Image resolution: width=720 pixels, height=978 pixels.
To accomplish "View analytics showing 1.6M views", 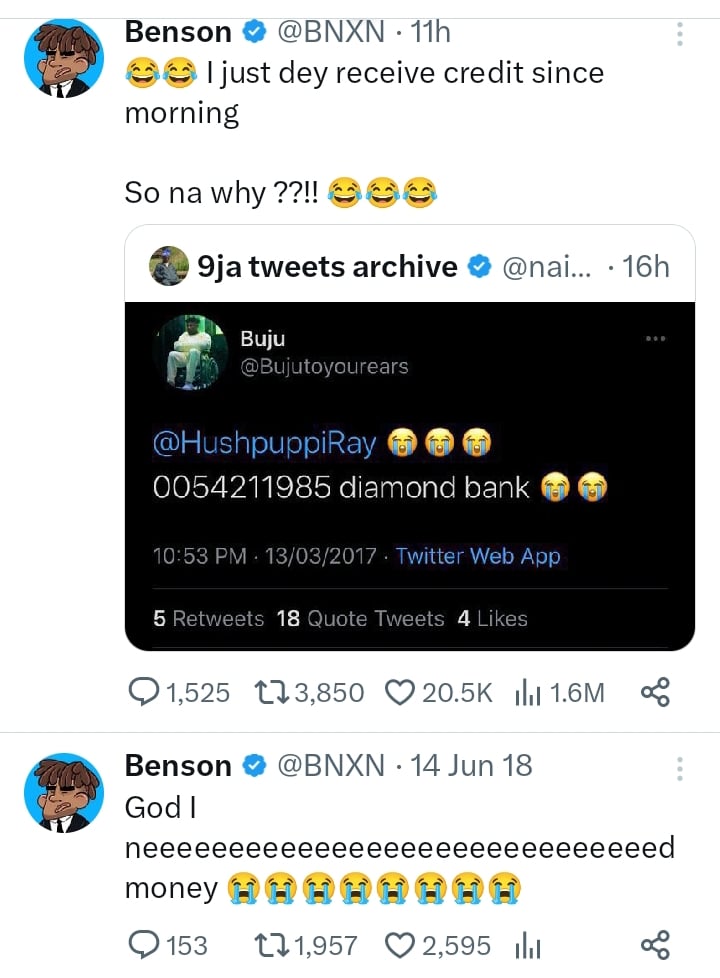I will [x=526, y=692].
